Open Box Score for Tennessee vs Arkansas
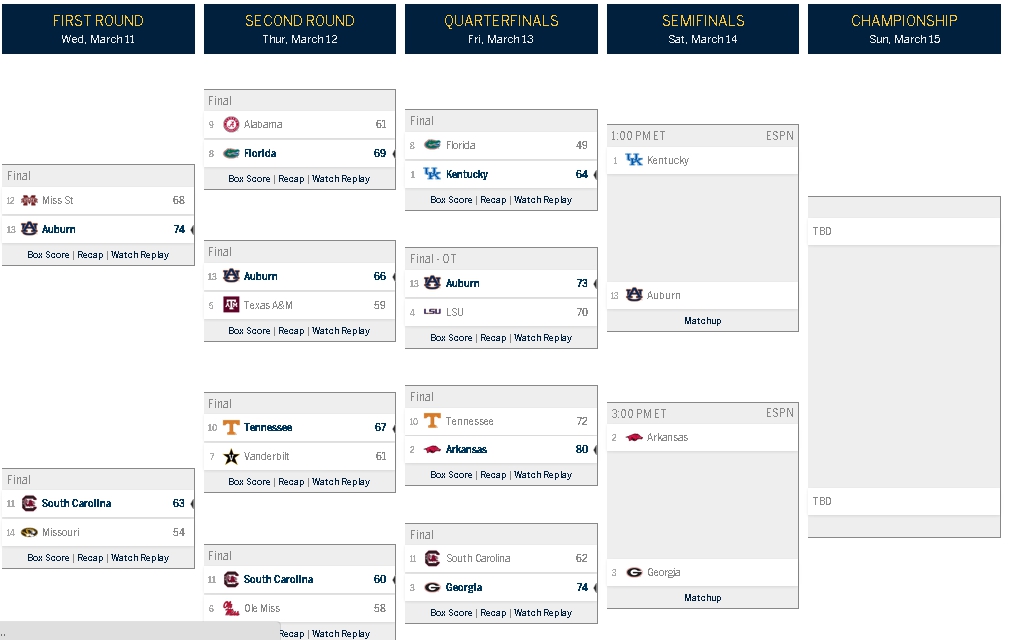Screen dimensions: 1014x640 click(451, 475)
